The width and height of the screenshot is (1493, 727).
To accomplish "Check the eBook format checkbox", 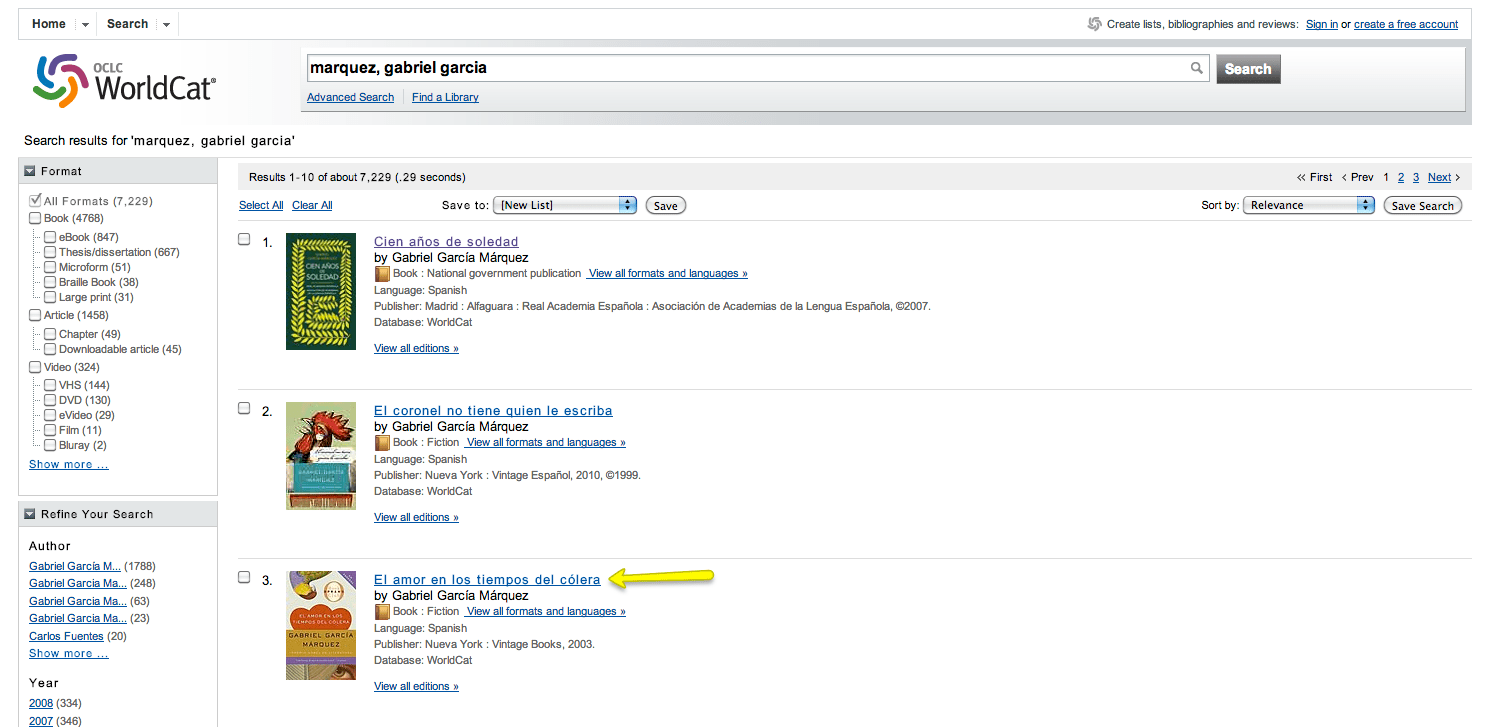I will click(x=50, y=237).
